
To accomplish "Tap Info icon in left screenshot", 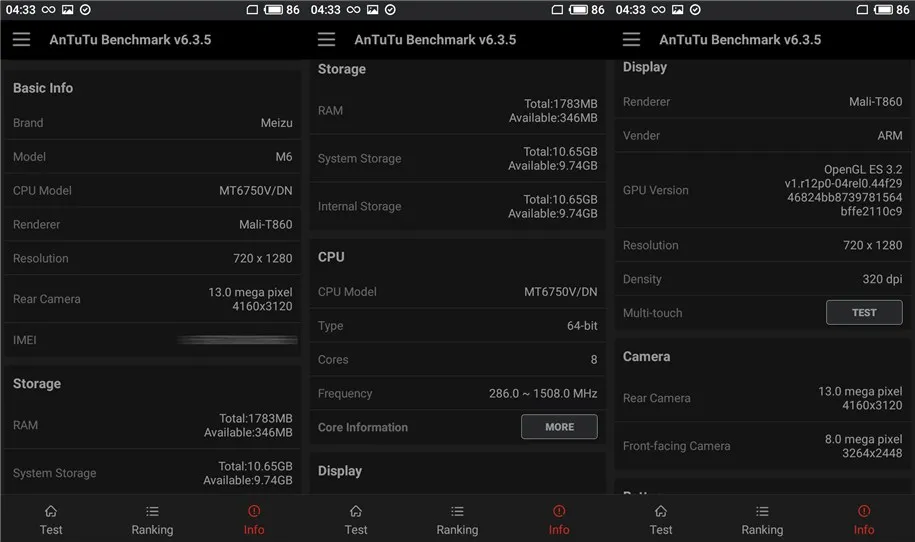I will point(254,511).
